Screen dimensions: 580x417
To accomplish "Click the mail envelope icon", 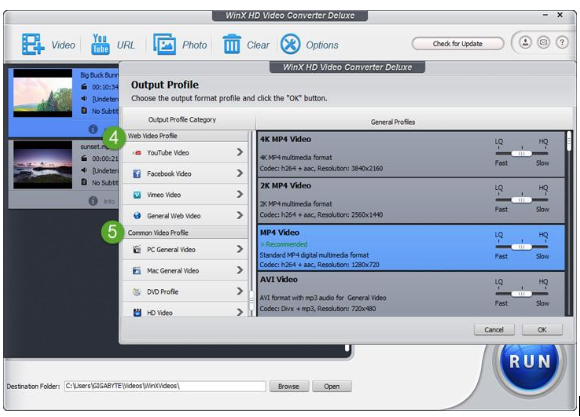I will coord(543,43).
